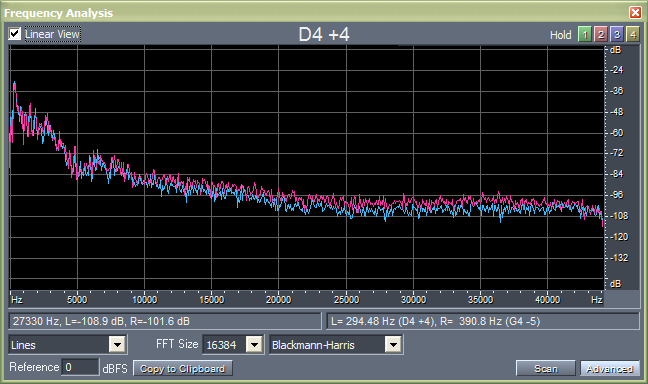The width and height of the screenshot is (648, 384).
Task: Toggle Hold button 2 (red)
Action: click(600, 34)
